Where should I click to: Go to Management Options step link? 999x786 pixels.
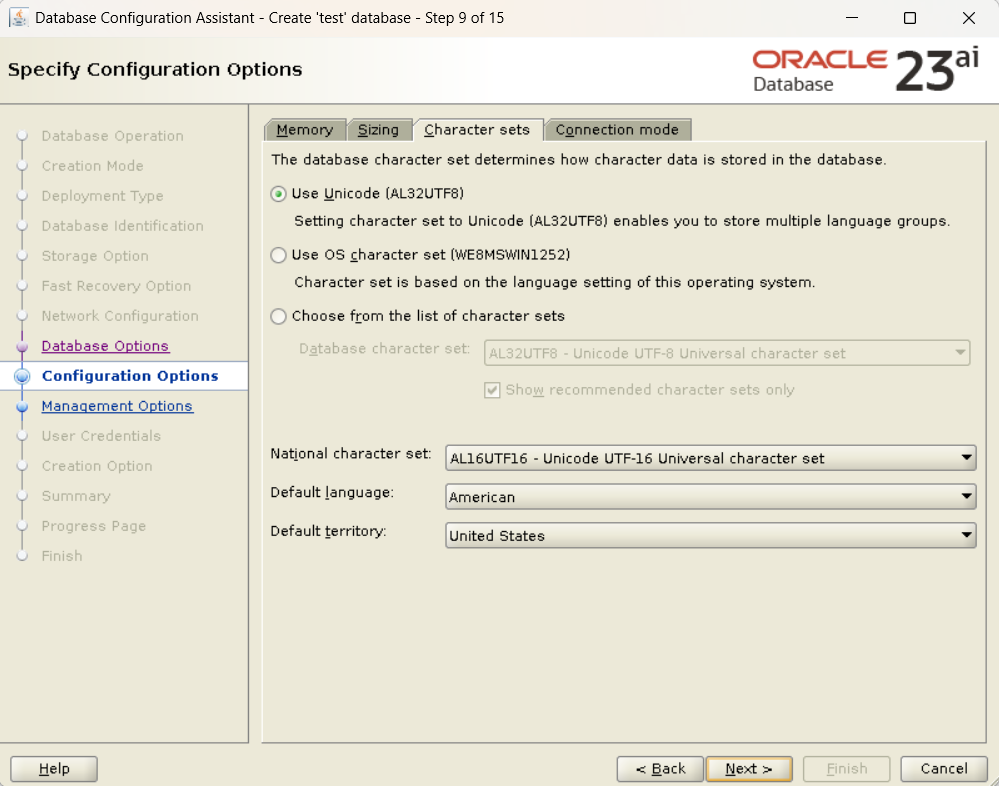pos(117,406)
